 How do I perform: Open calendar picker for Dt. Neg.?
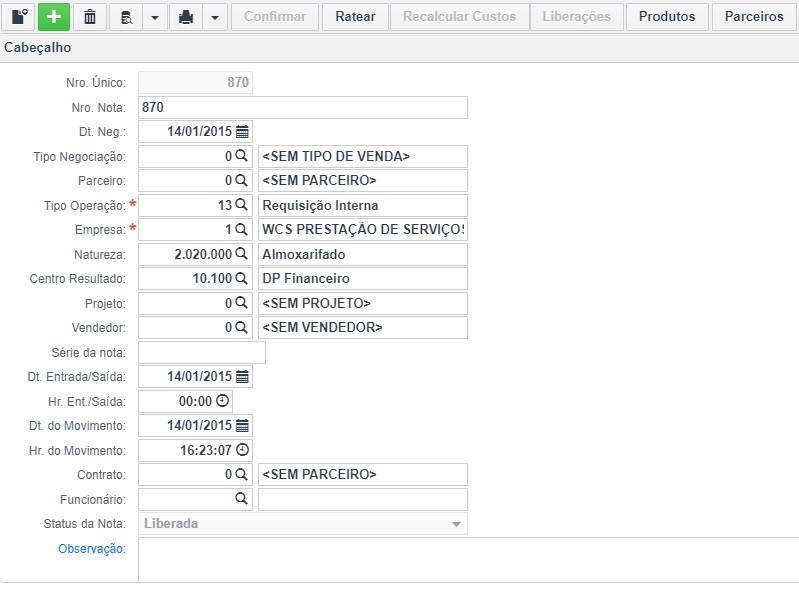point(243,132)
